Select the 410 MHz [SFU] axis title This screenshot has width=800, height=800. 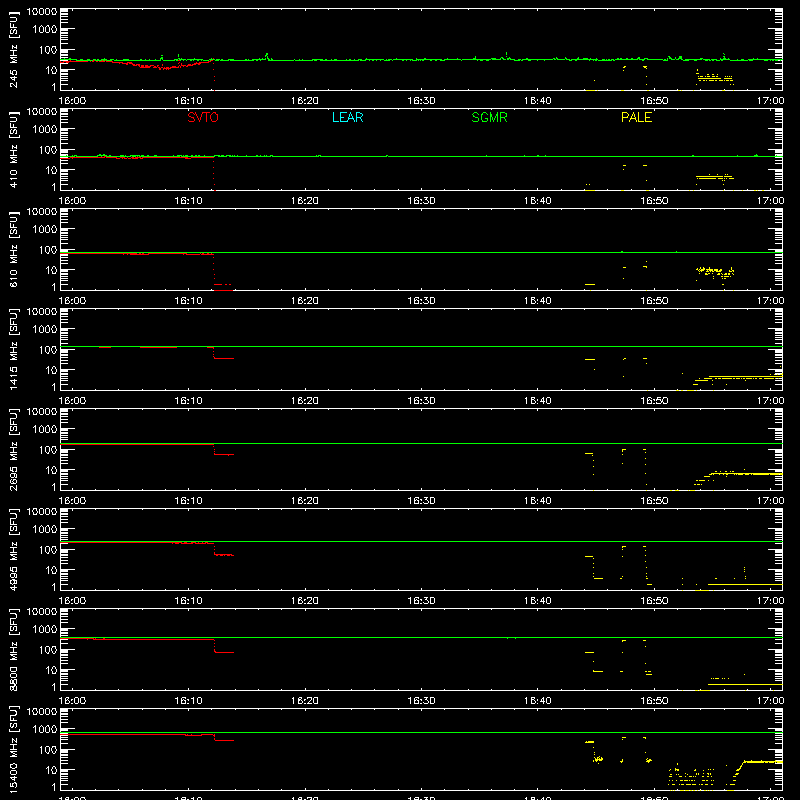pyautogui.click(x=14, y=149)
